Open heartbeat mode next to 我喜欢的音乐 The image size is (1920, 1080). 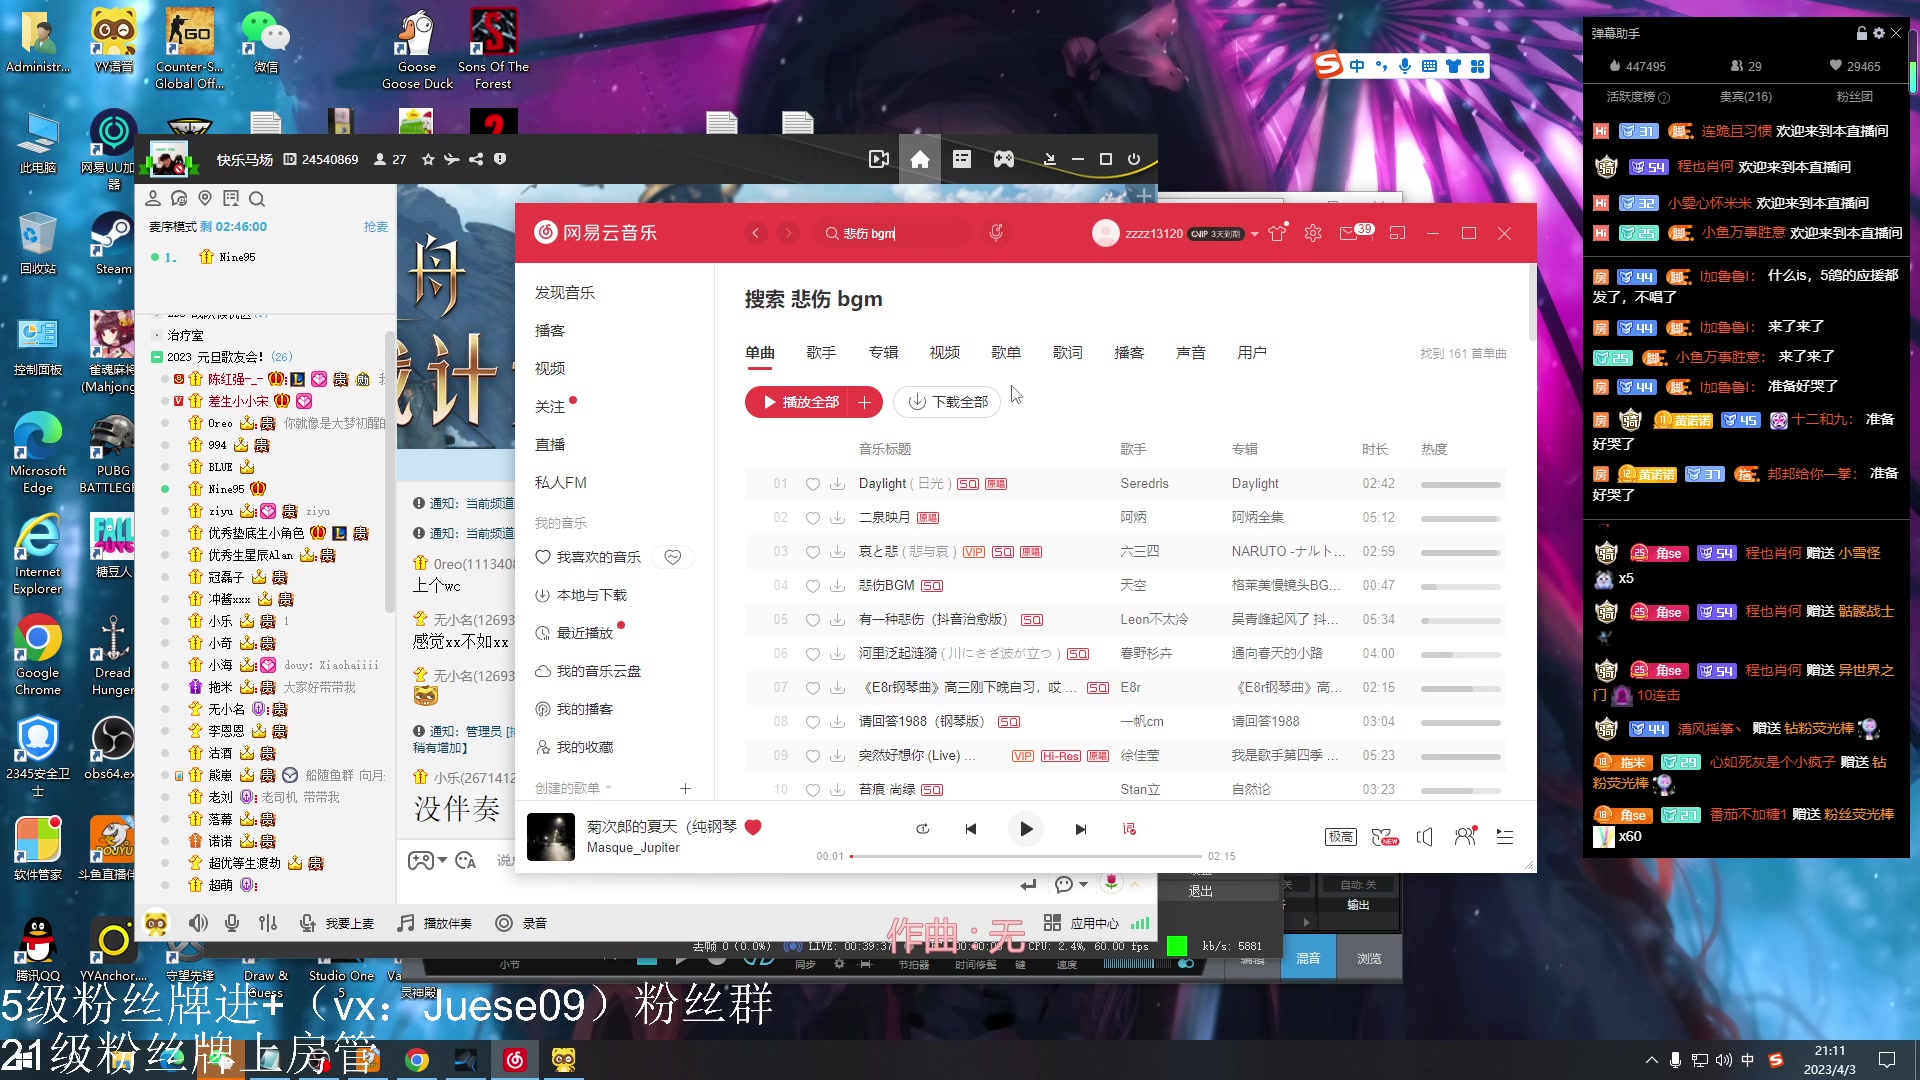pos(673,557)
